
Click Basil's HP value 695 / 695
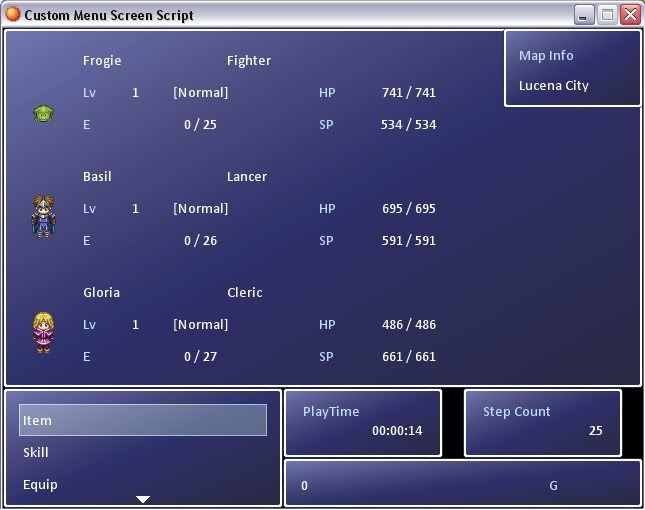409,209
